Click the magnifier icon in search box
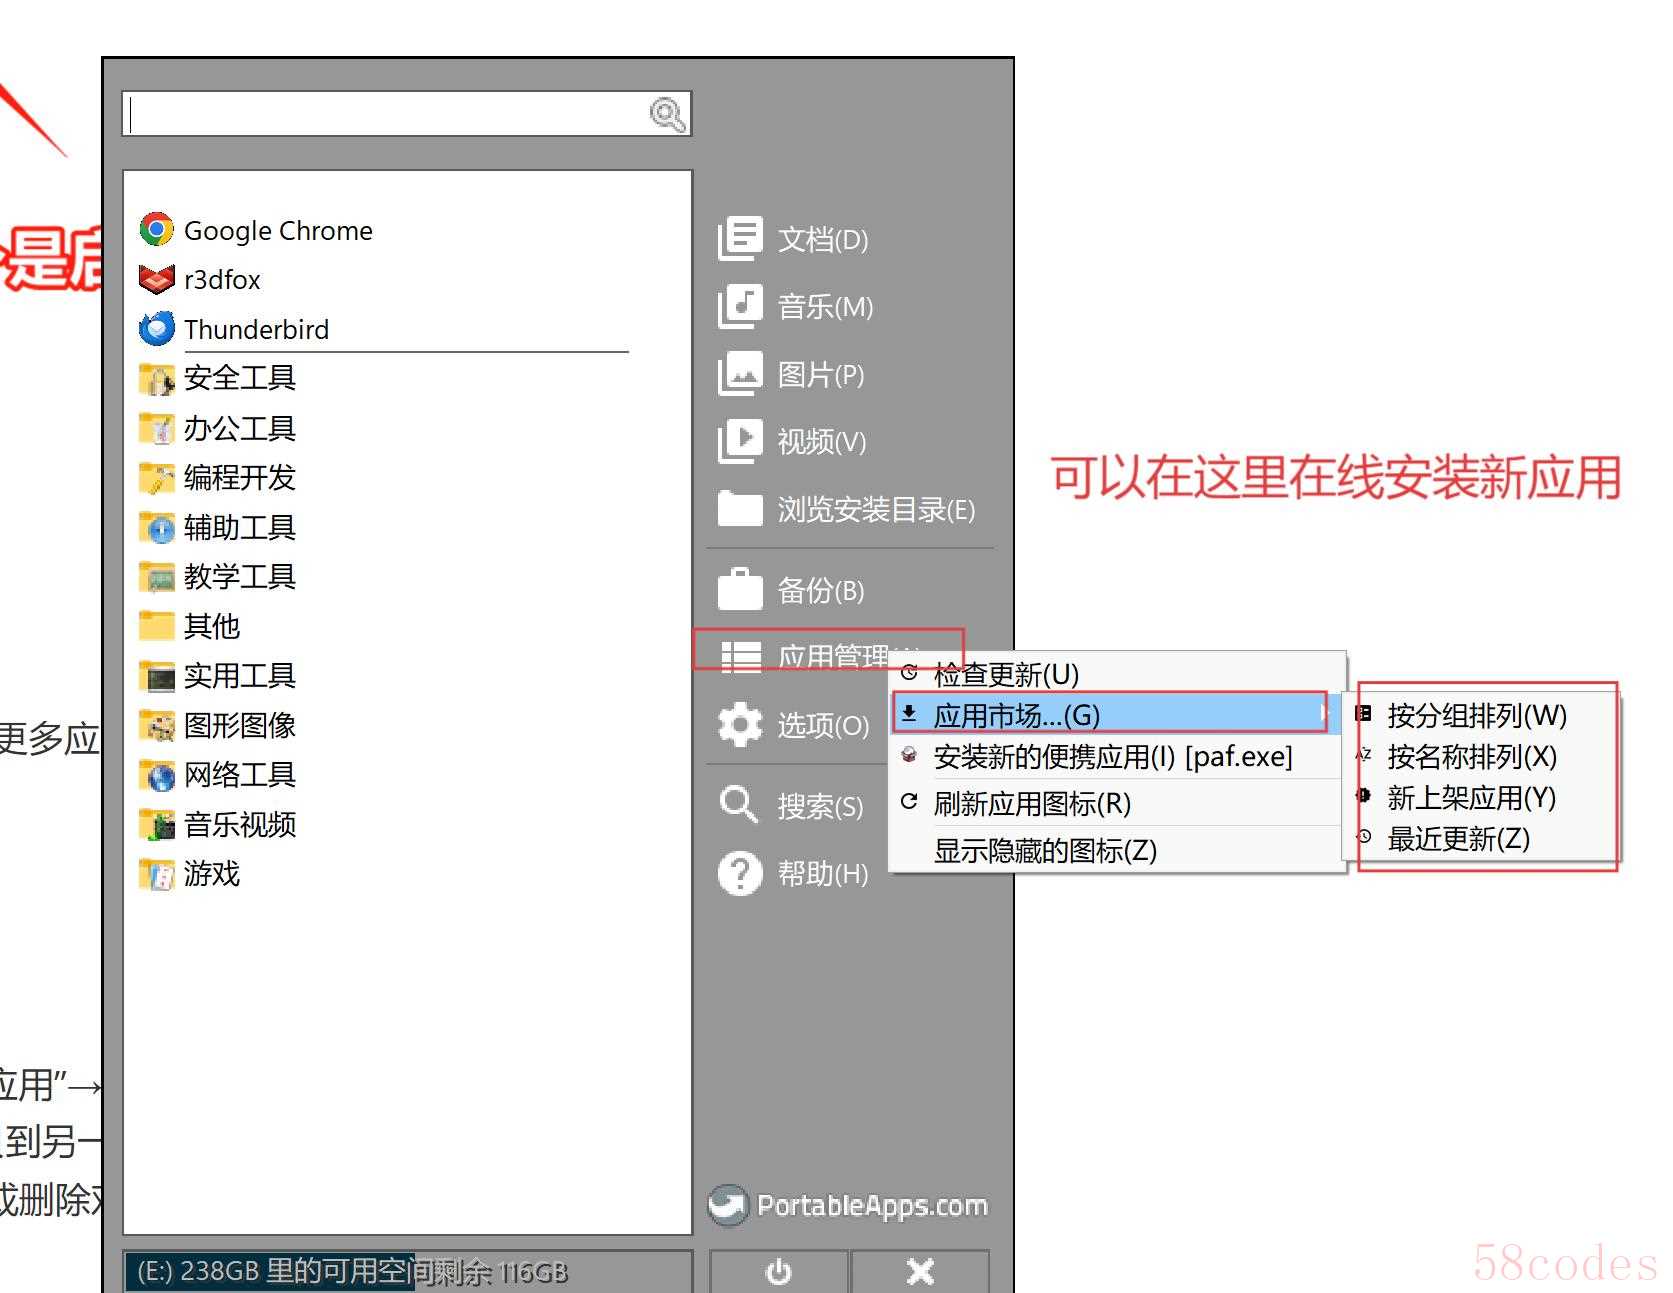The image size is (1673, 1293). click(667, 115)
